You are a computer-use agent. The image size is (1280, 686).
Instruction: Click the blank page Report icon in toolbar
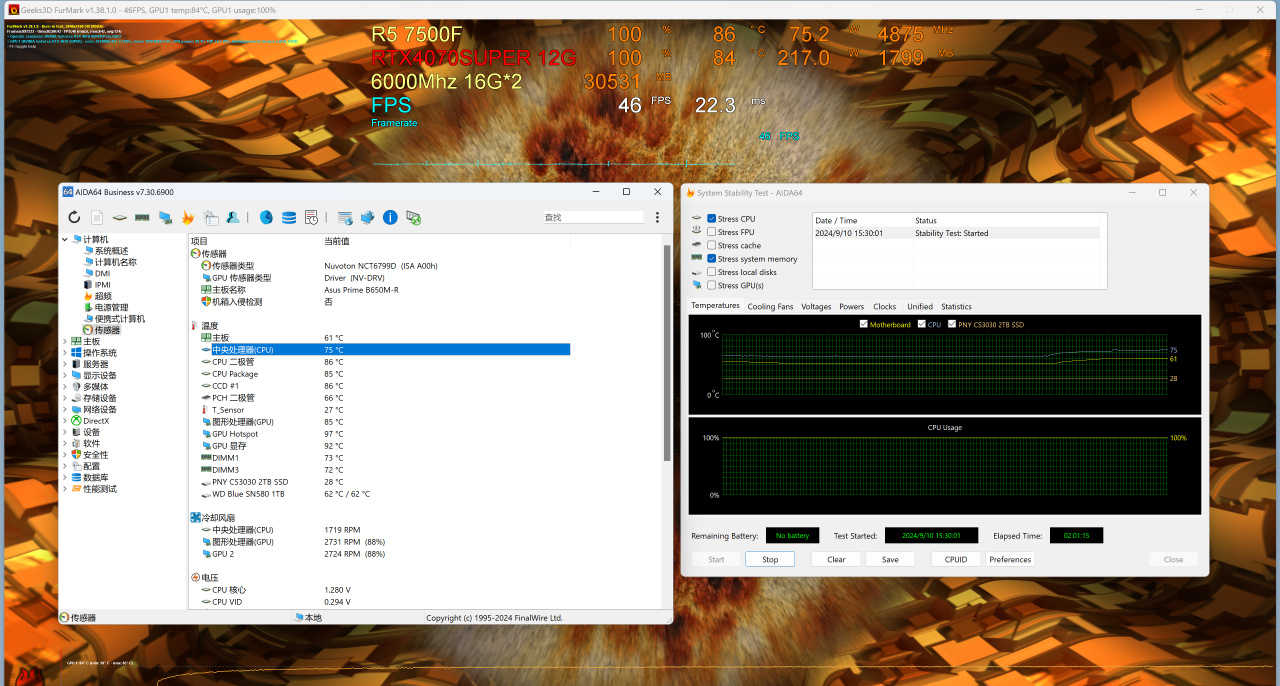point(97,217)
